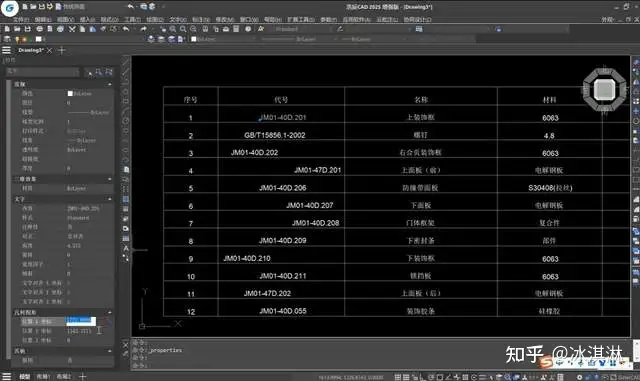Screen dimensions: 640x381
Task: Select the Zoom Window magnifier icon
Action: click(x=183, y=29)
